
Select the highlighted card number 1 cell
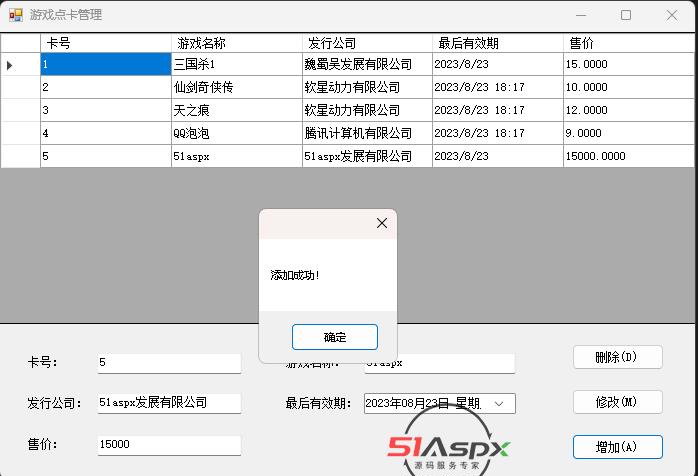pos(106,65)
